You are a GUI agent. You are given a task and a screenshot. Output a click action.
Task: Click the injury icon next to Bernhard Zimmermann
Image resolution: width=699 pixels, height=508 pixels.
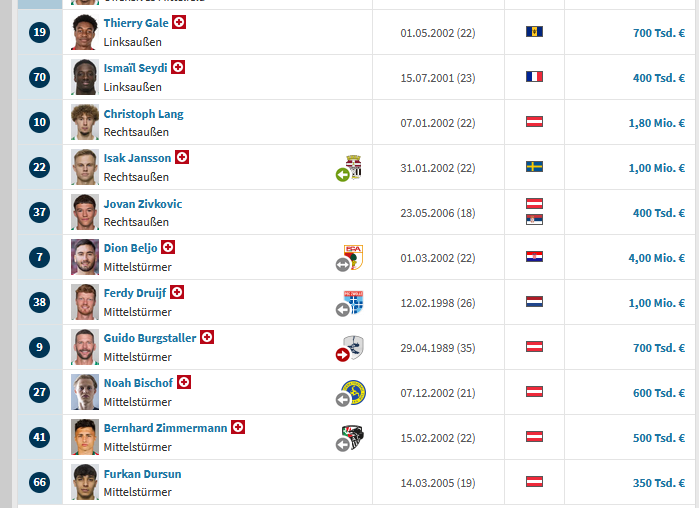(238, 427)
